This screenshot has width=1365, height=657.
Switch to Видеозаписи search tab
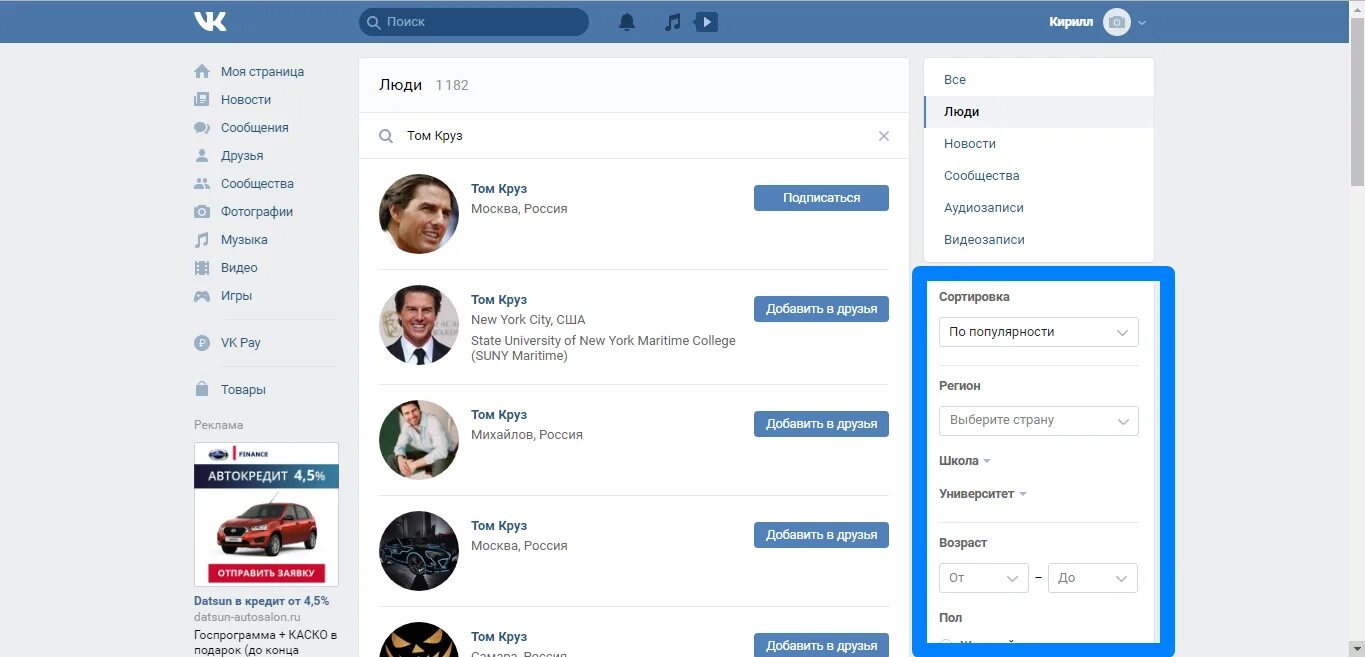pos(1039,240)
